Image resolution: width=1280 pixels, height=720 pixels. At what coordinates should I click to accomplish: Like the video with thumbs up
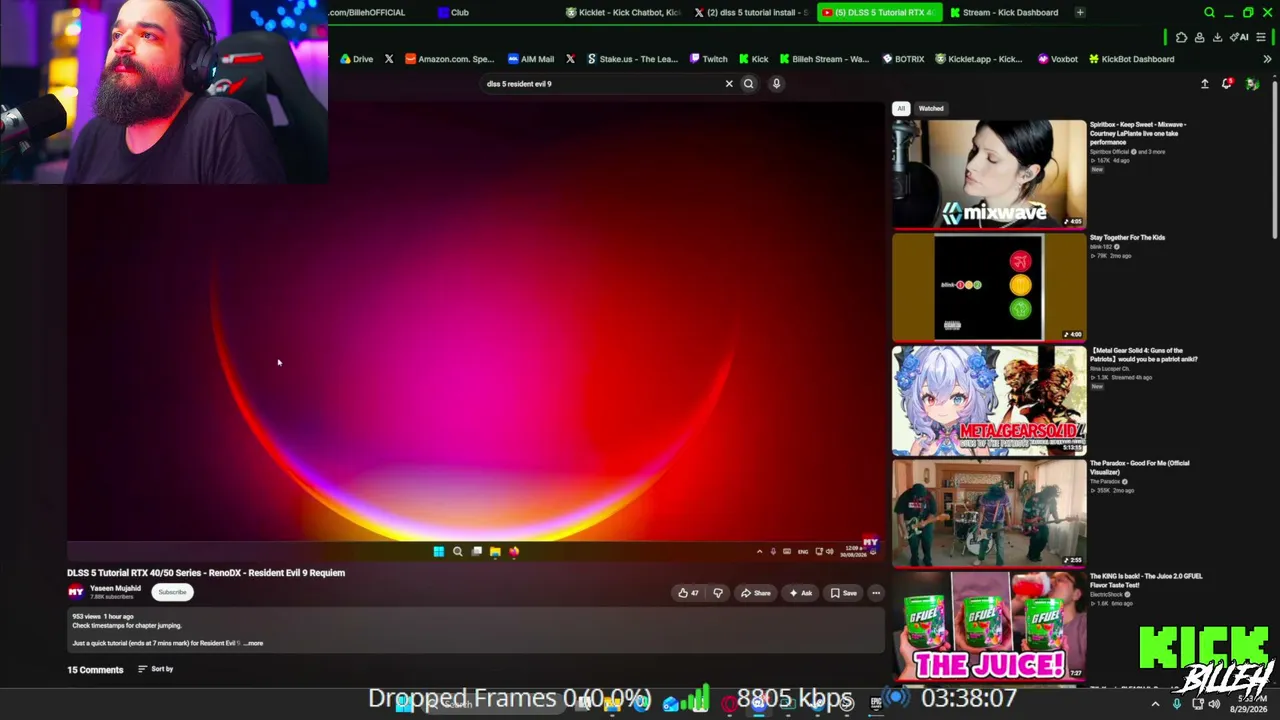[x=688, y=593]
